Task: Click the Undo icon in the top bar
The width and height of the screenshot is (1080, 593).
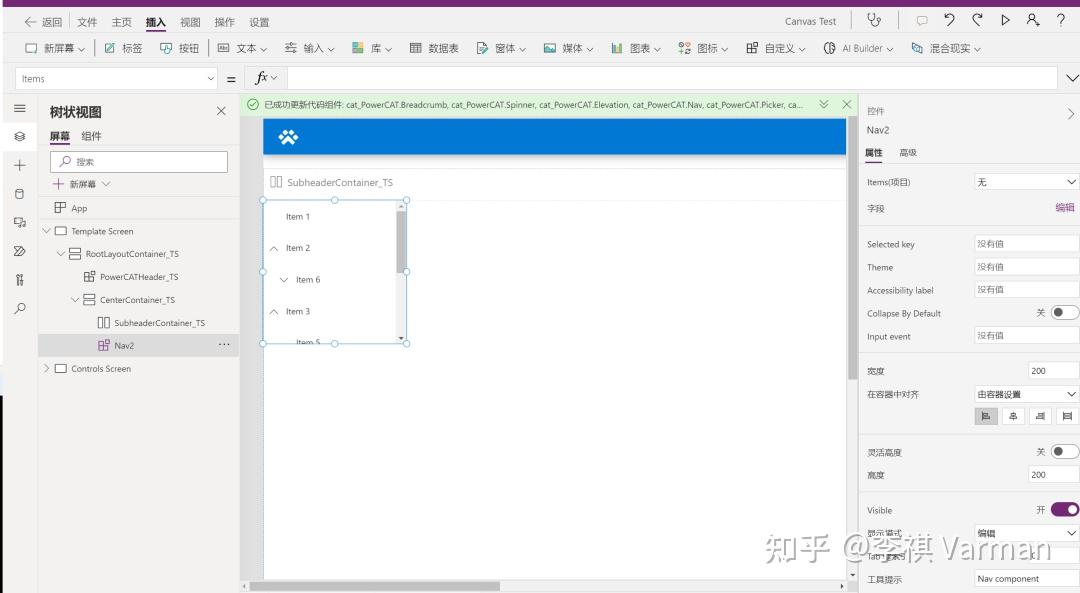Action: point(949,21)
